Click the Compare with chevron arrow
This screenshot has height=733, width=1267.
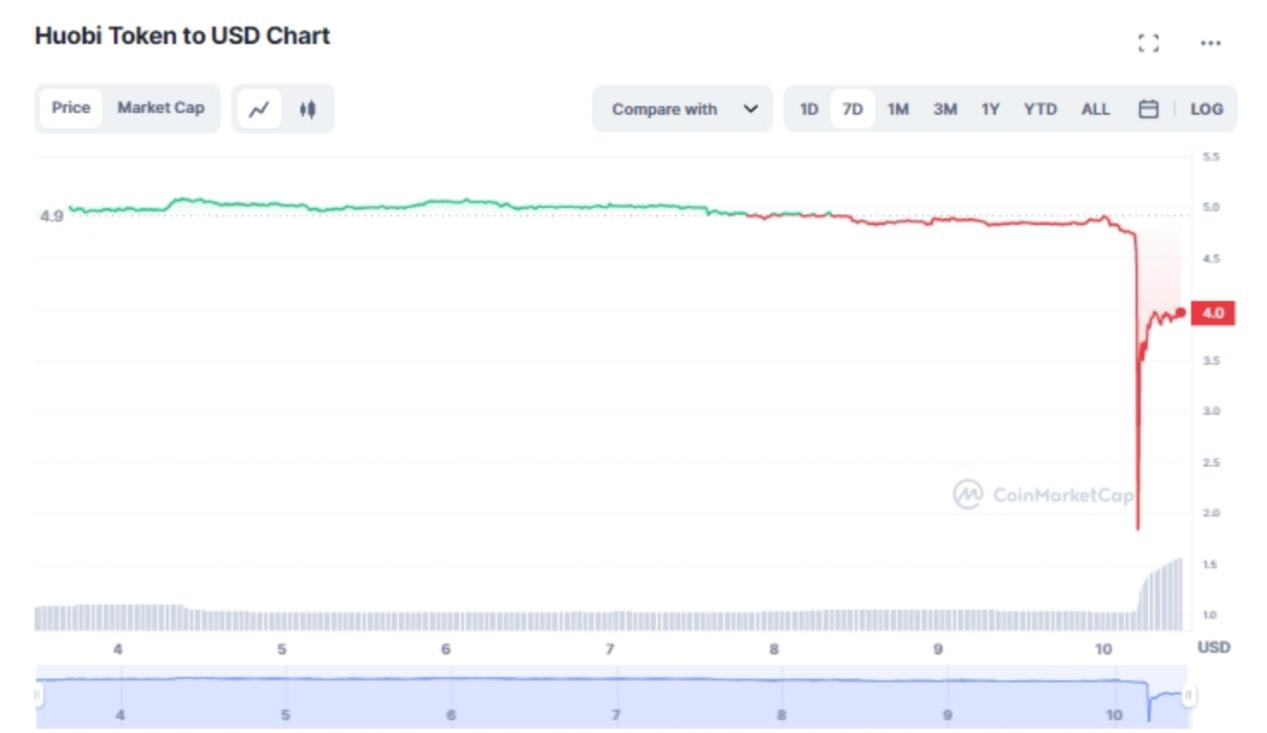[751, 109]
